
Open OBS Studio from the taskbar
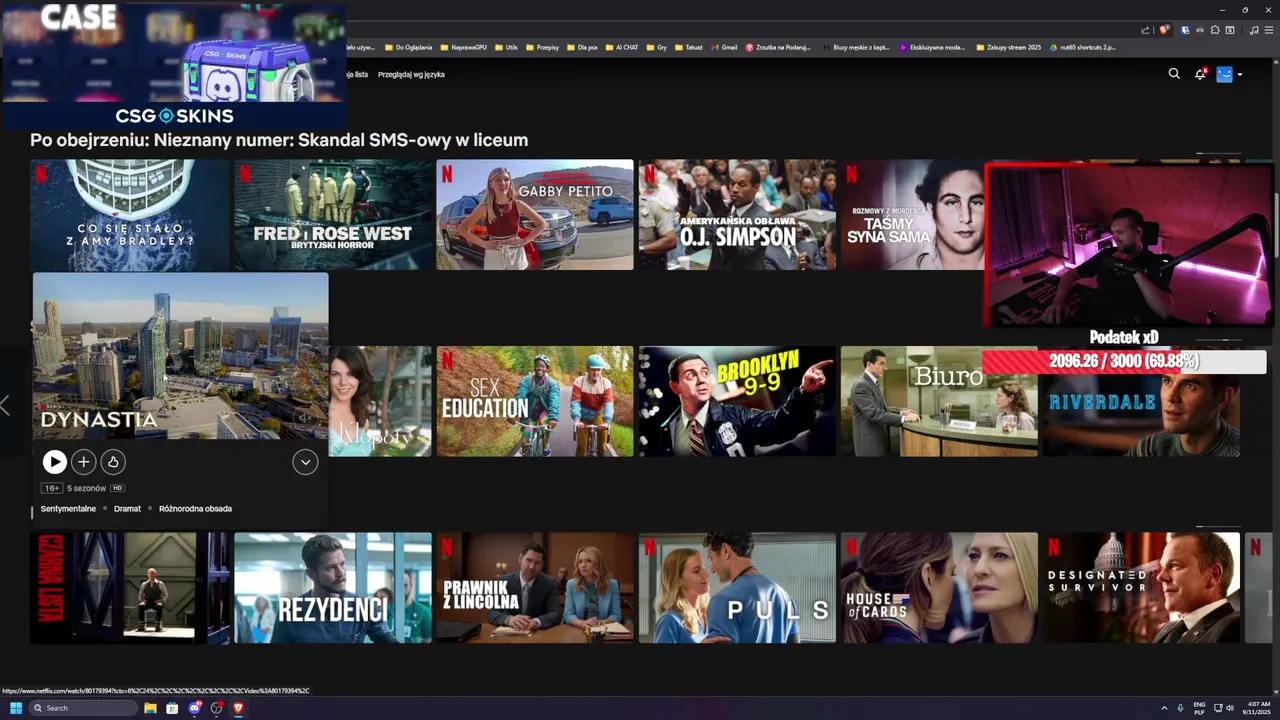(x=216, y=708)
